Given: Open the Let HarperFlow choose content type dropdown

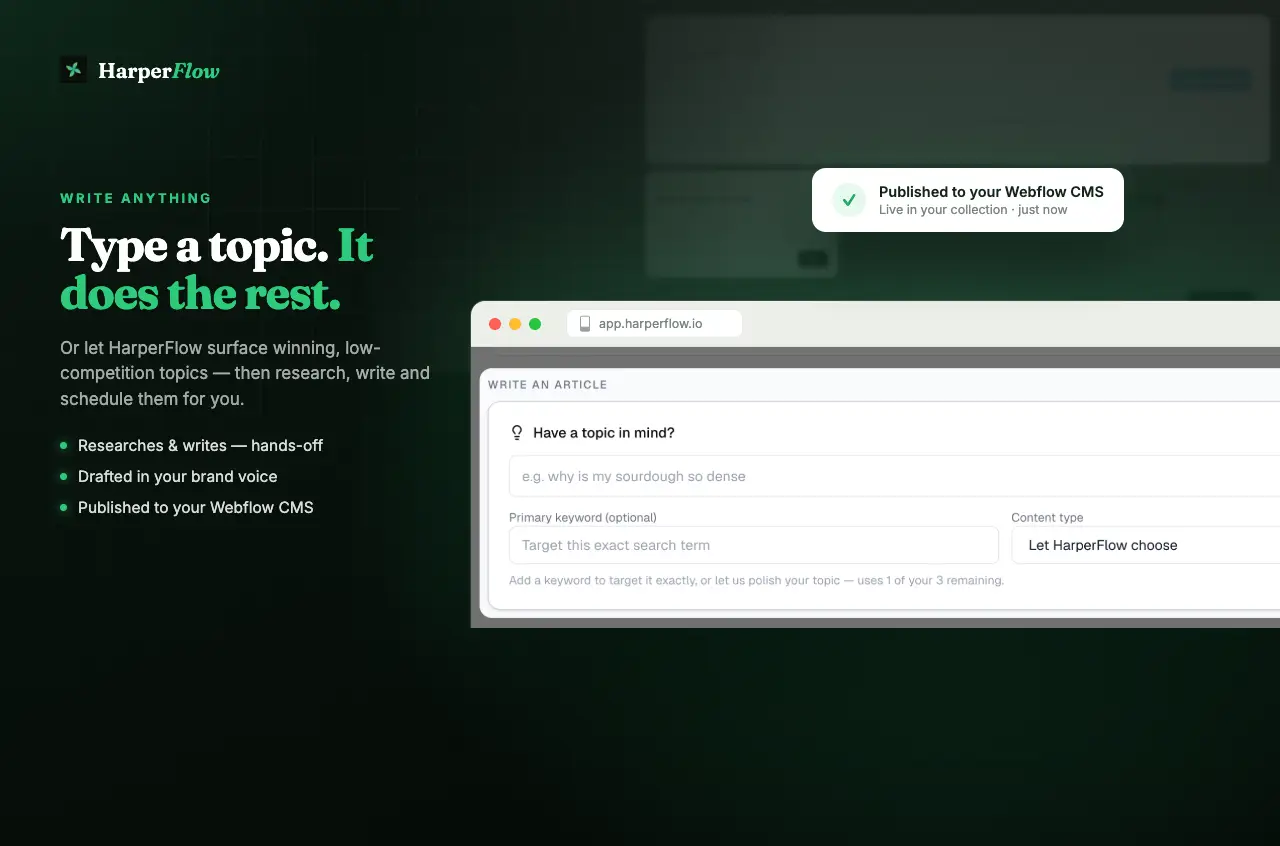Looking at the screenshot, I should click(x=1146, y=545).
